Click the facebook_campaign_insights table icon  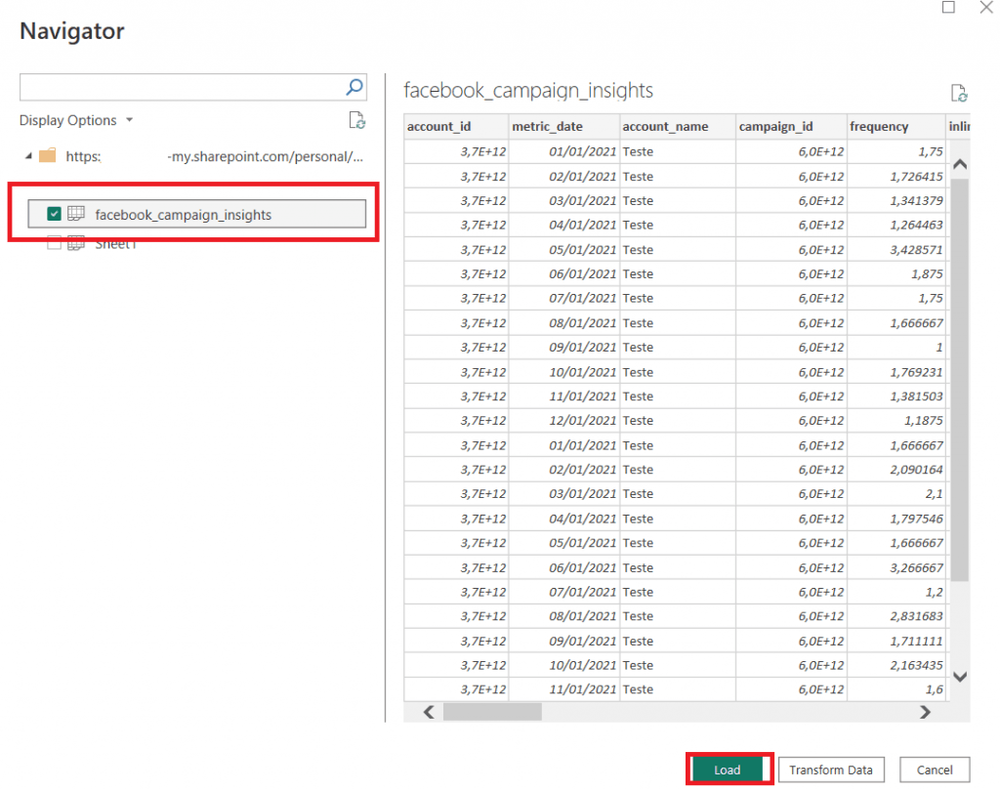point(75,213)
